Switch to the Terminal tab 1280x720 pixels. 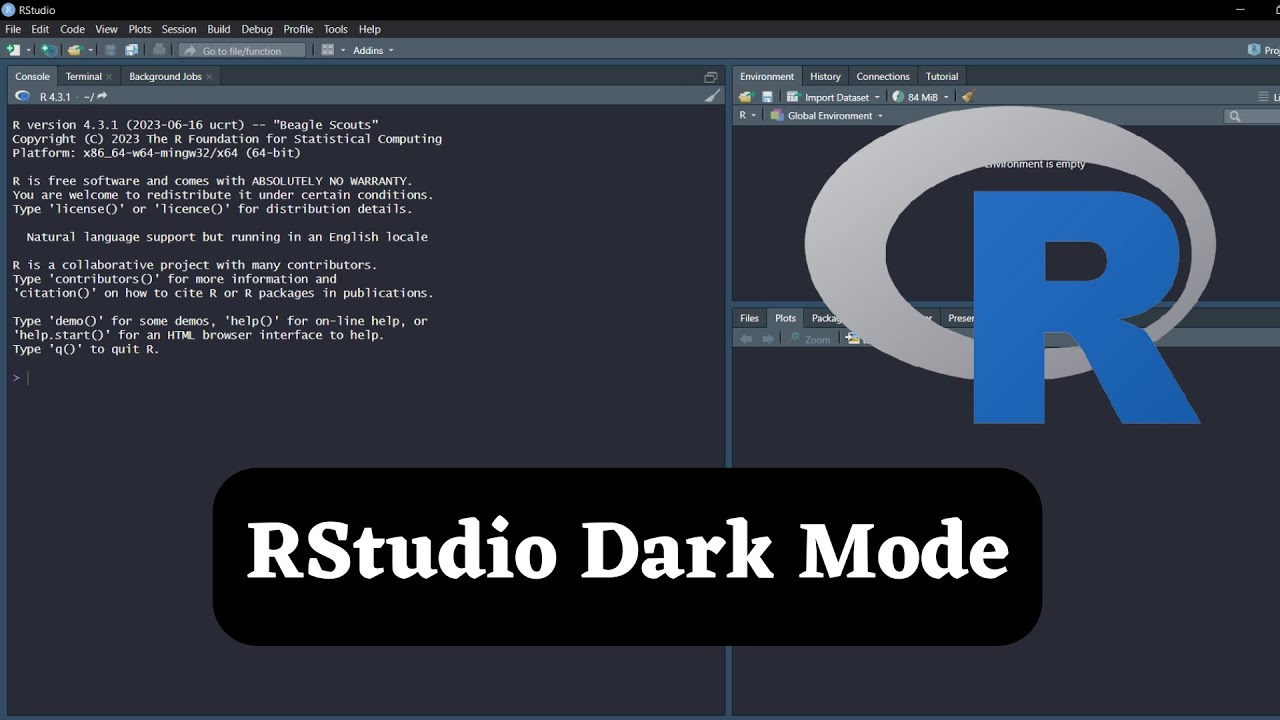(84, 76)
